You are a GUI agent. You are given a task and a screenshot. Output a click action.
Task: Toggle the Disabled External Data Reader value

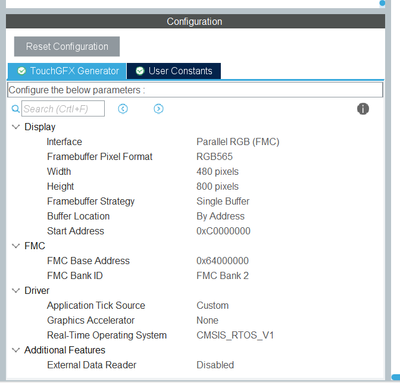pyautogui.click(x=215, y=365)
